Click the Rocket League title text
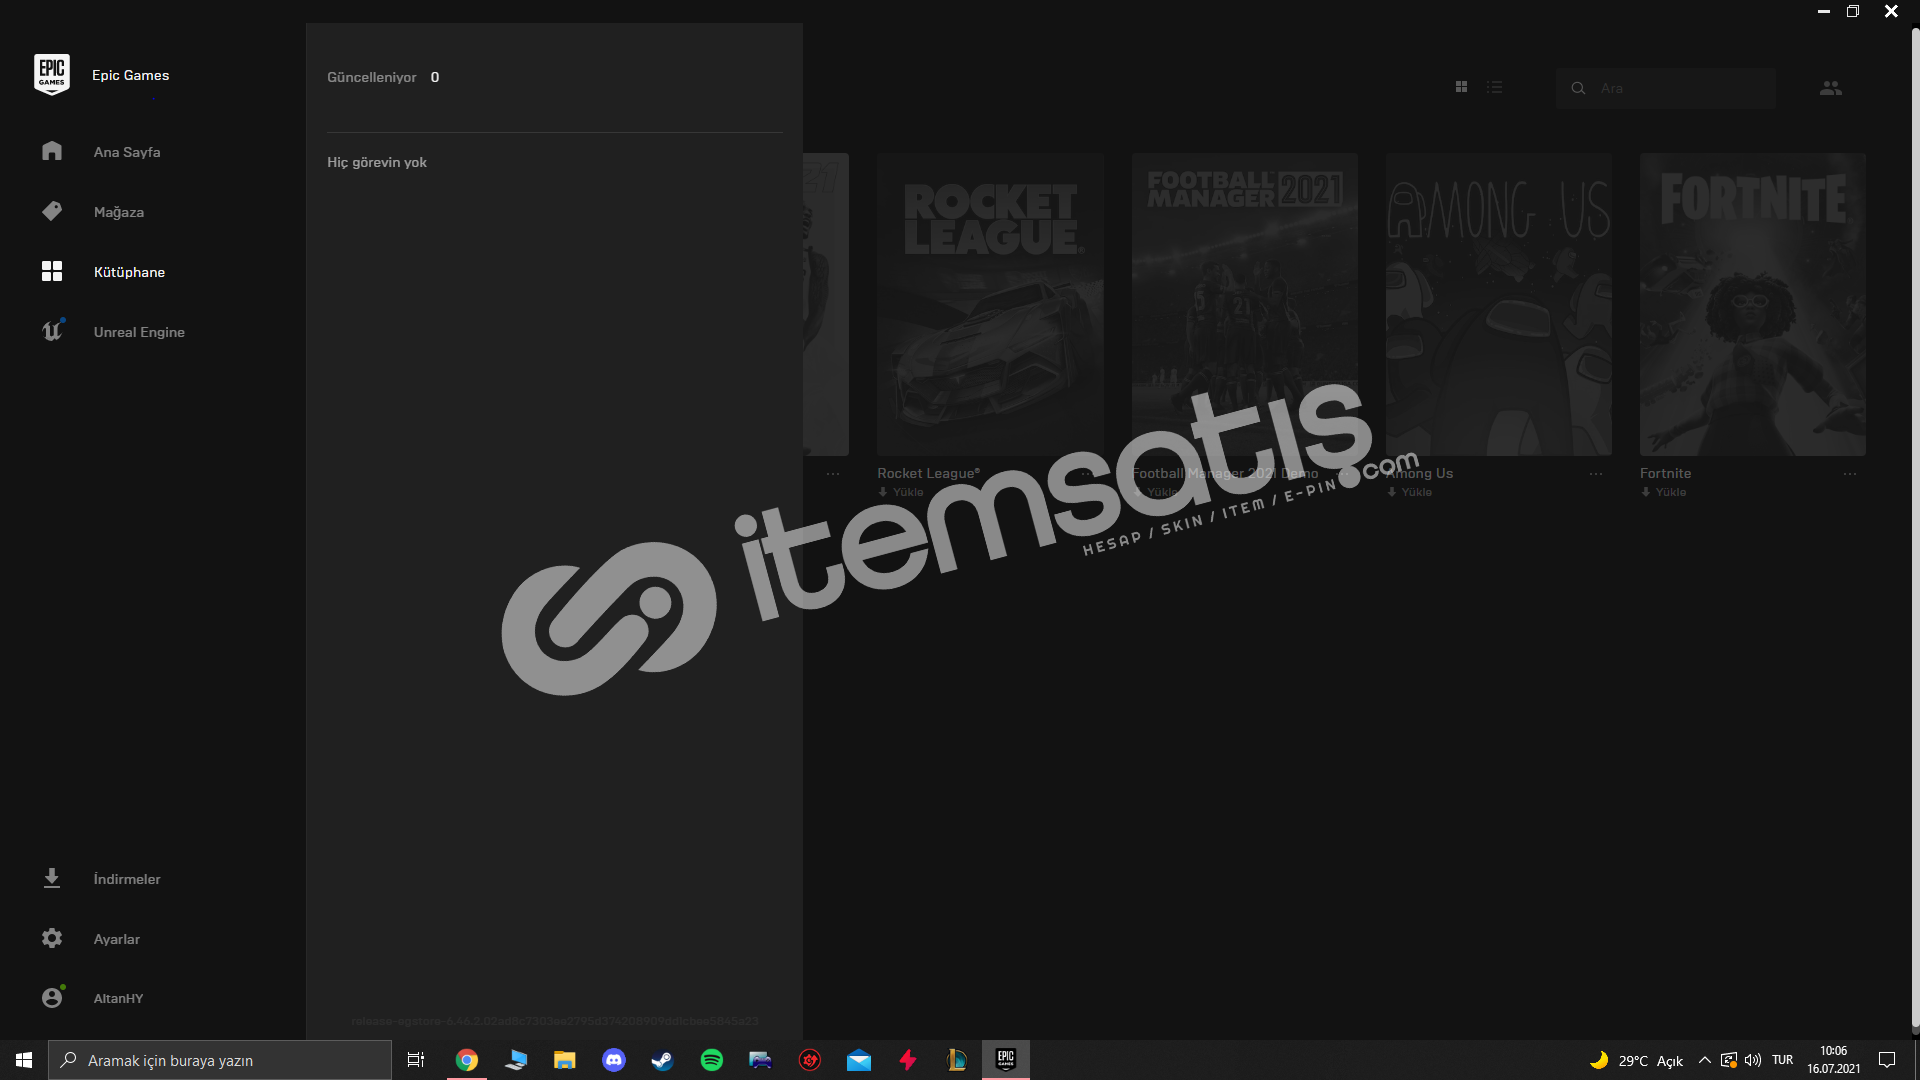The height and width of the screenshot is (1080, 1920). tap(928, 473)
